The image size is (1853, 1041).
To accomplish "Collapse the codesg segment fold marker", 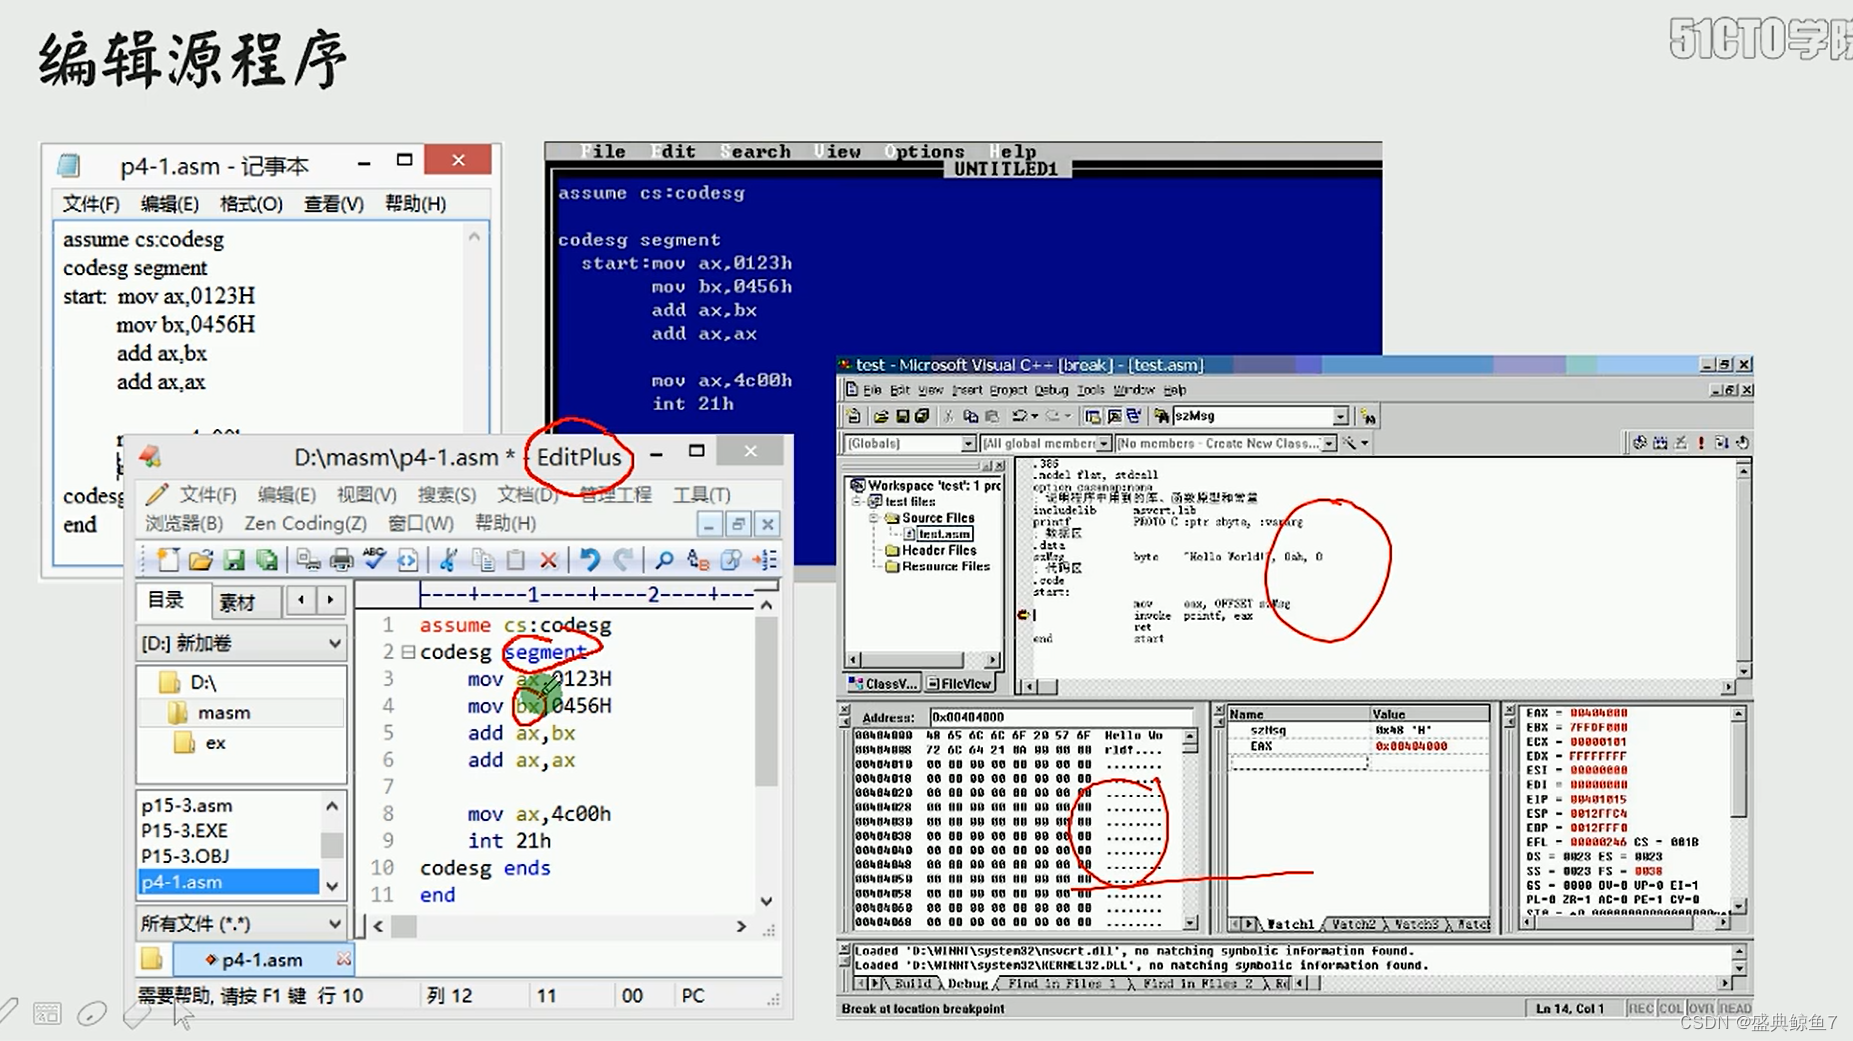I will pos(408,652).
